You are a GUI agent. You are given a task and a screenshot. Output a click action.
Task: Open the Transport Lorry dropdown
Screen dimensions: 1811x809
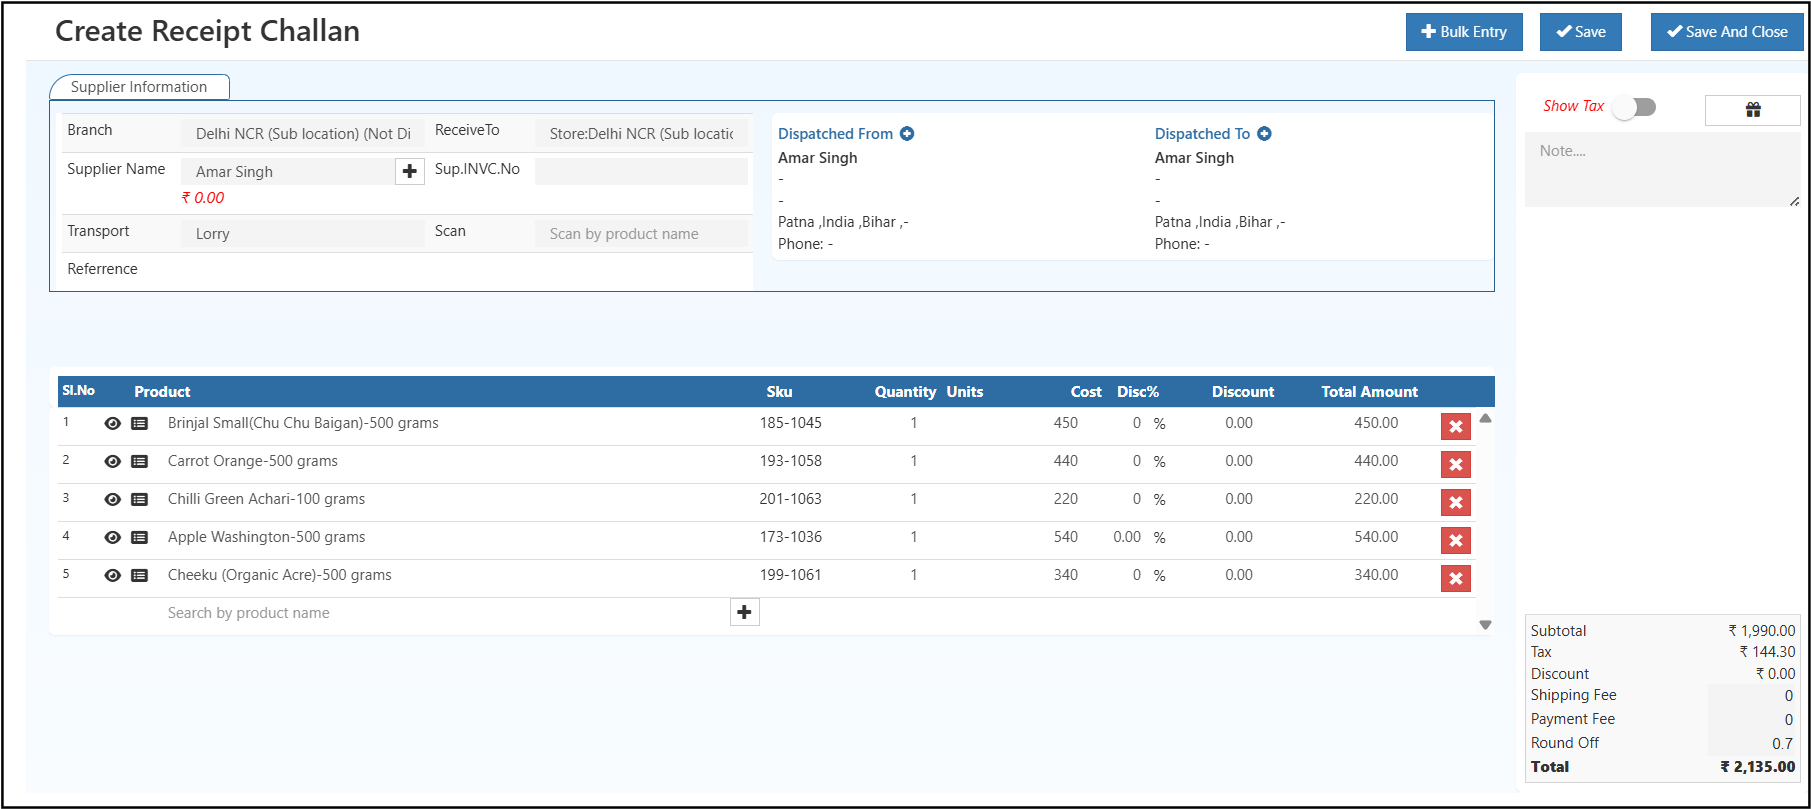(x=302, y=234)
